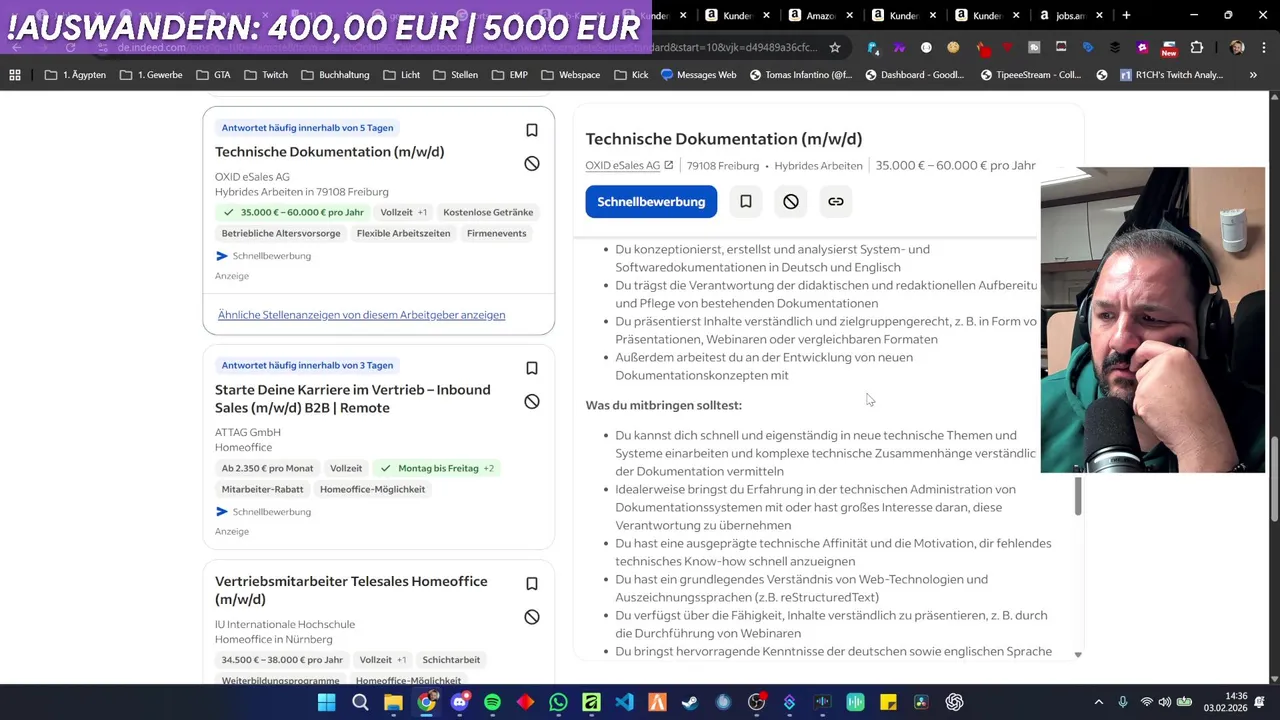Open the Kick bookmark

(631, 75)
